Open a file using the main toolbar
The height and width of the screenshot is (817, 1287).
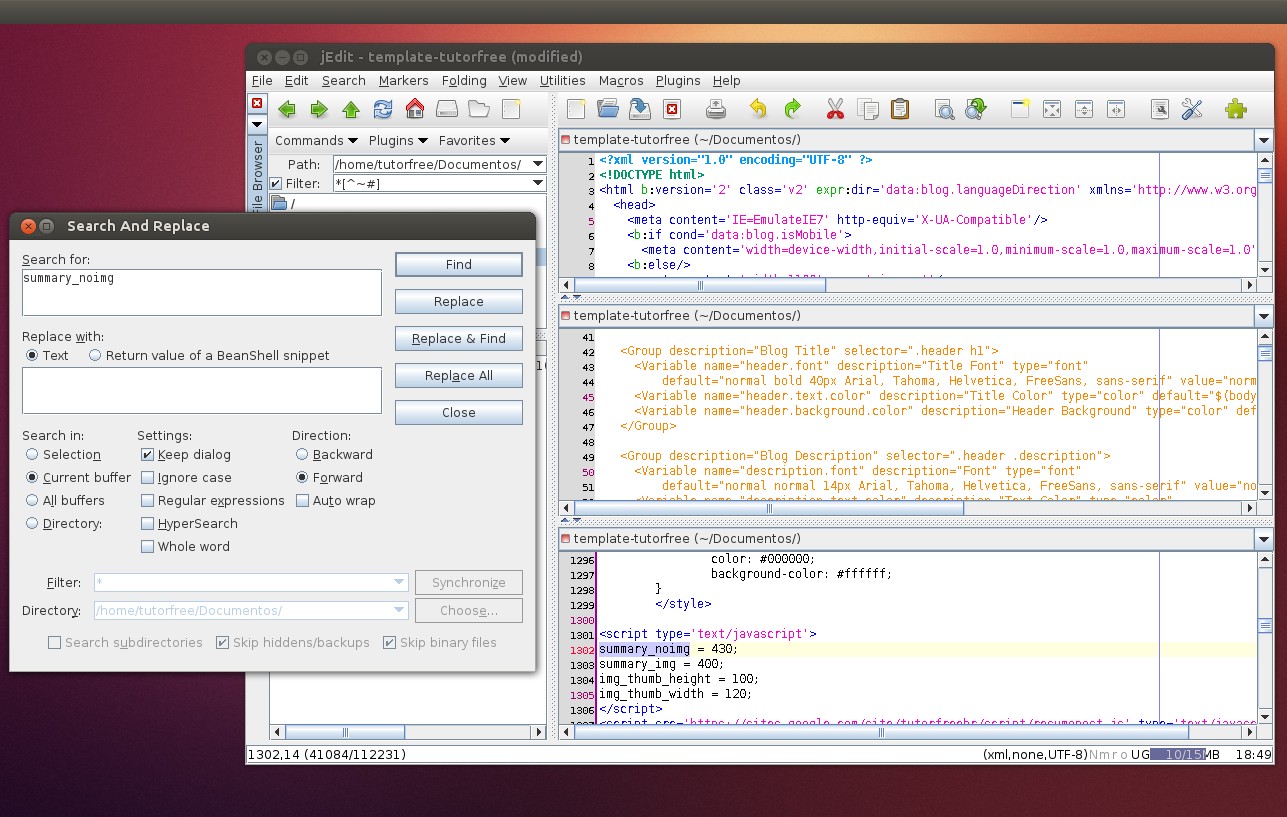608,110
